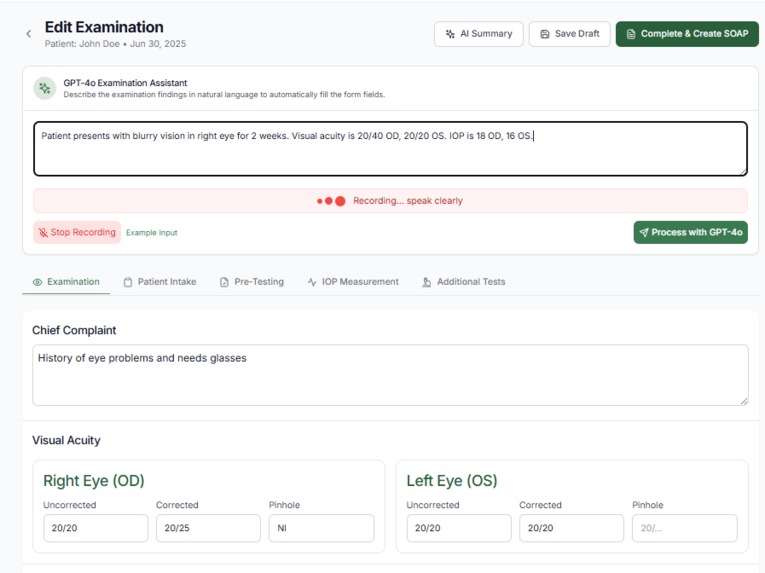
Task: Go back using the left chevron arrow
Action: pyautogui.click(x=29, y=34)
